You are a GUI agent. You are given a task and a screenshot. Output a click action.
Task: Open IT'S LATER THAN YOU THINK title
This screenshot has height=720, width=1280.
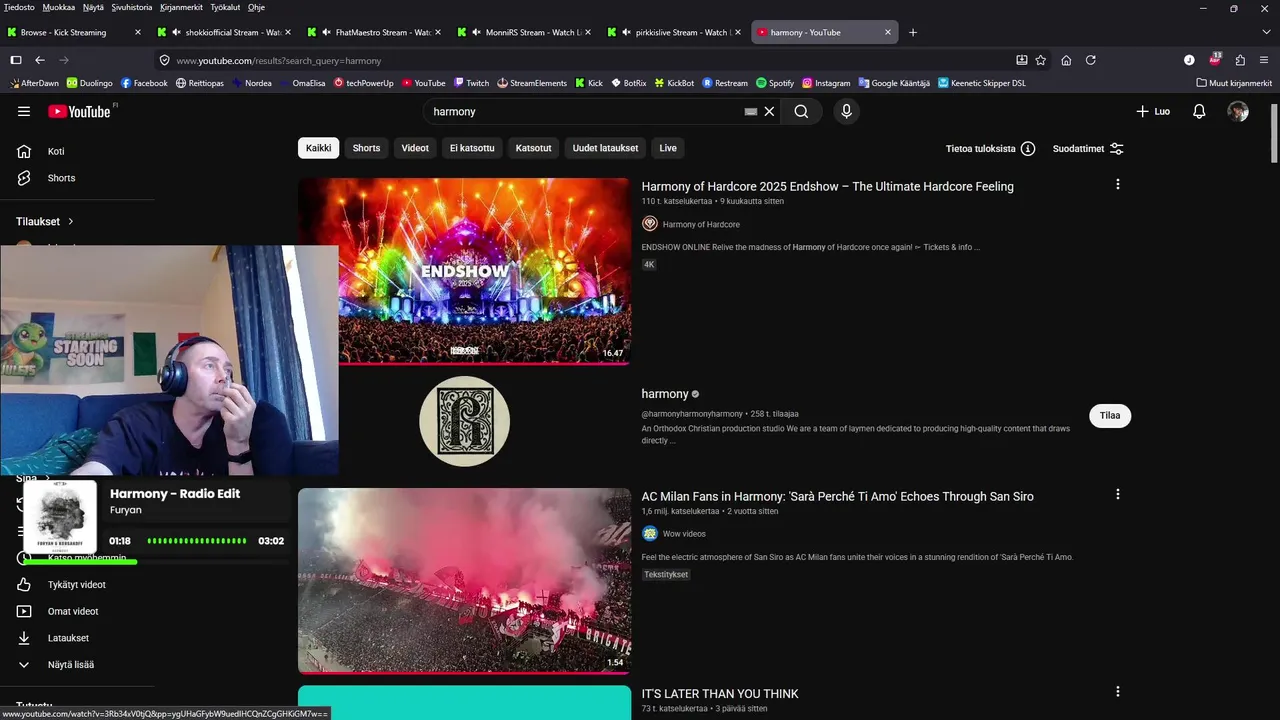coord(720,694)
